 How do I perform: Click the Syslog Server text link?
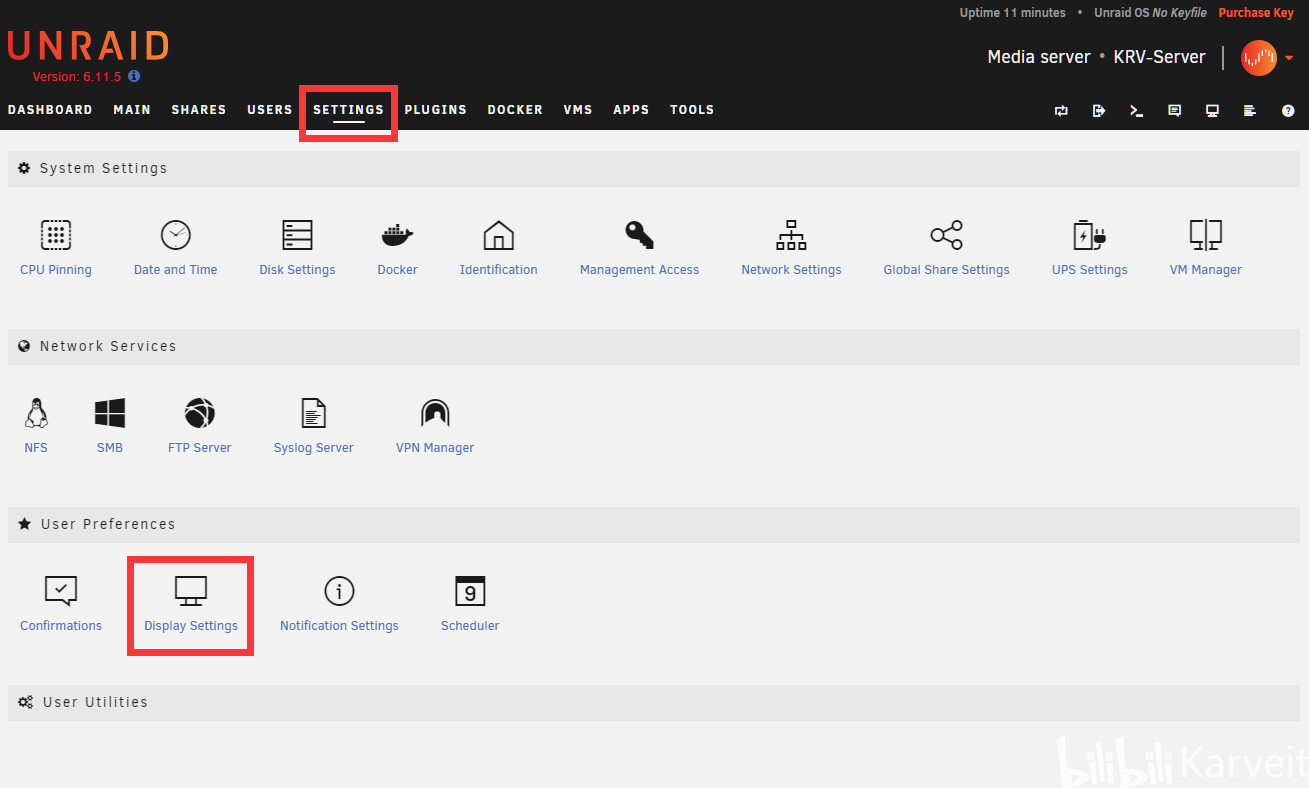314,448
